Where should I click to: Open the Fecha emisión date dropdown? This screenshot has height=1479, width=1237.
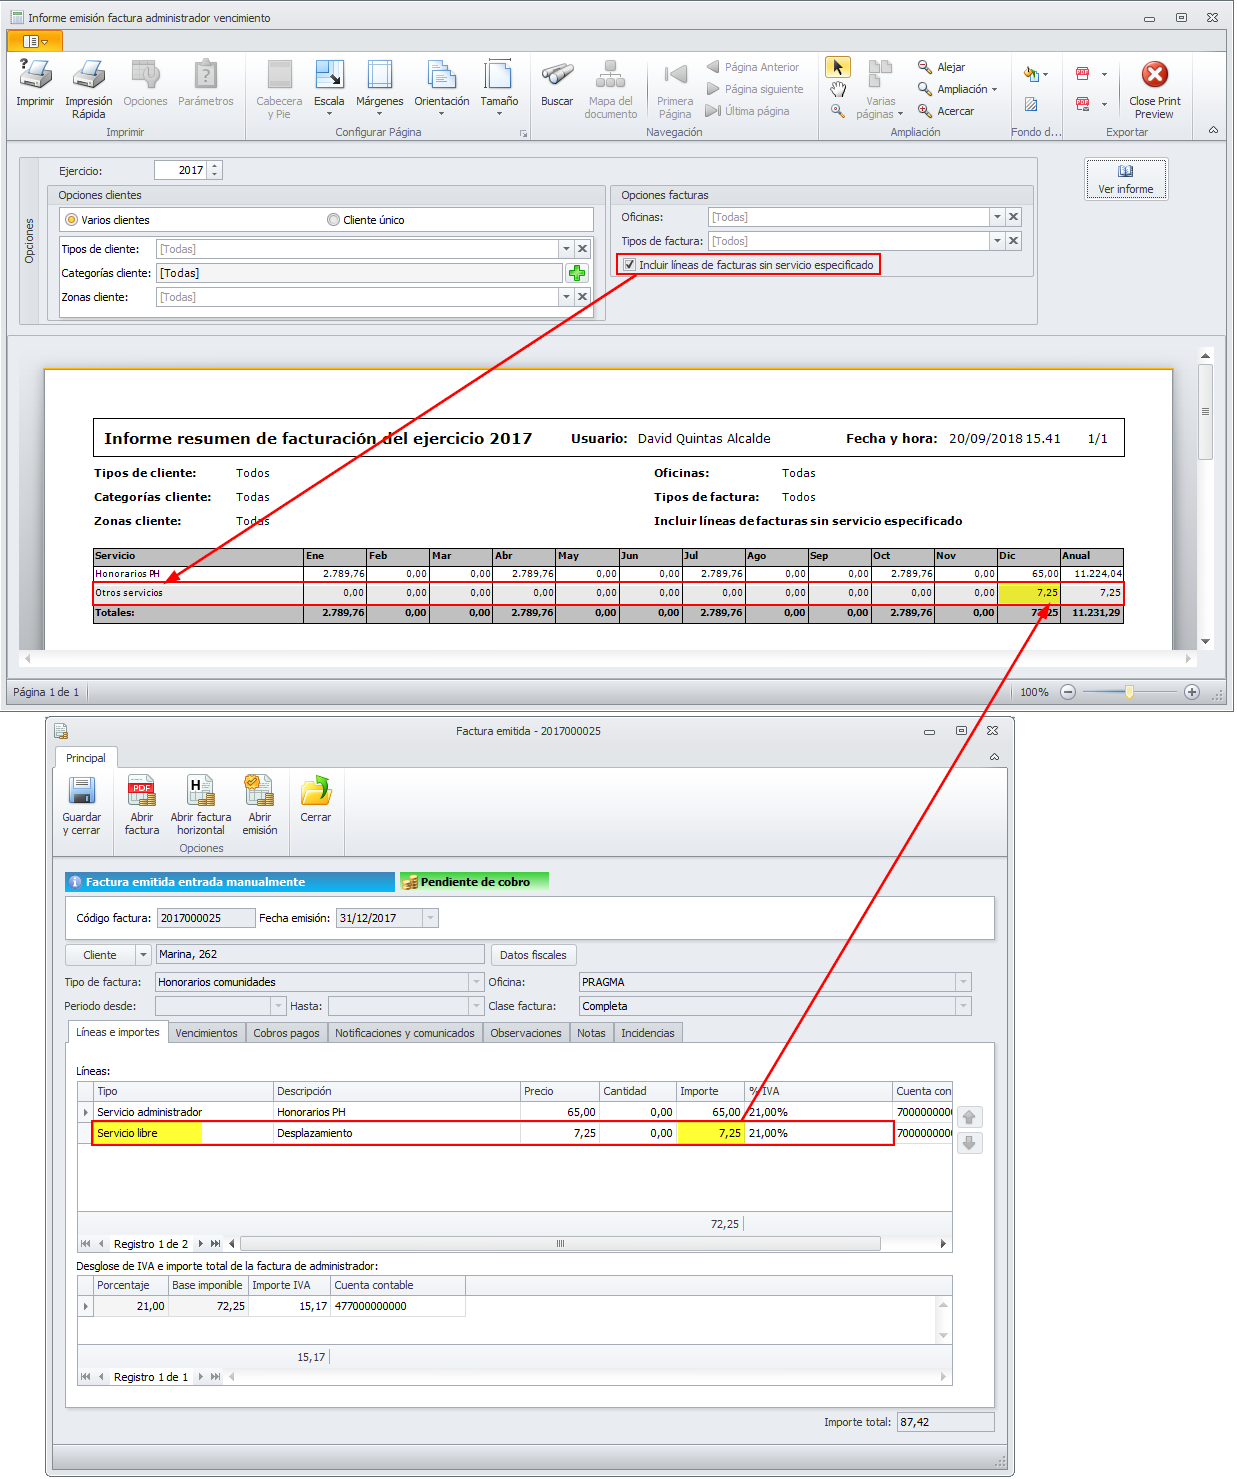point(430,918)
